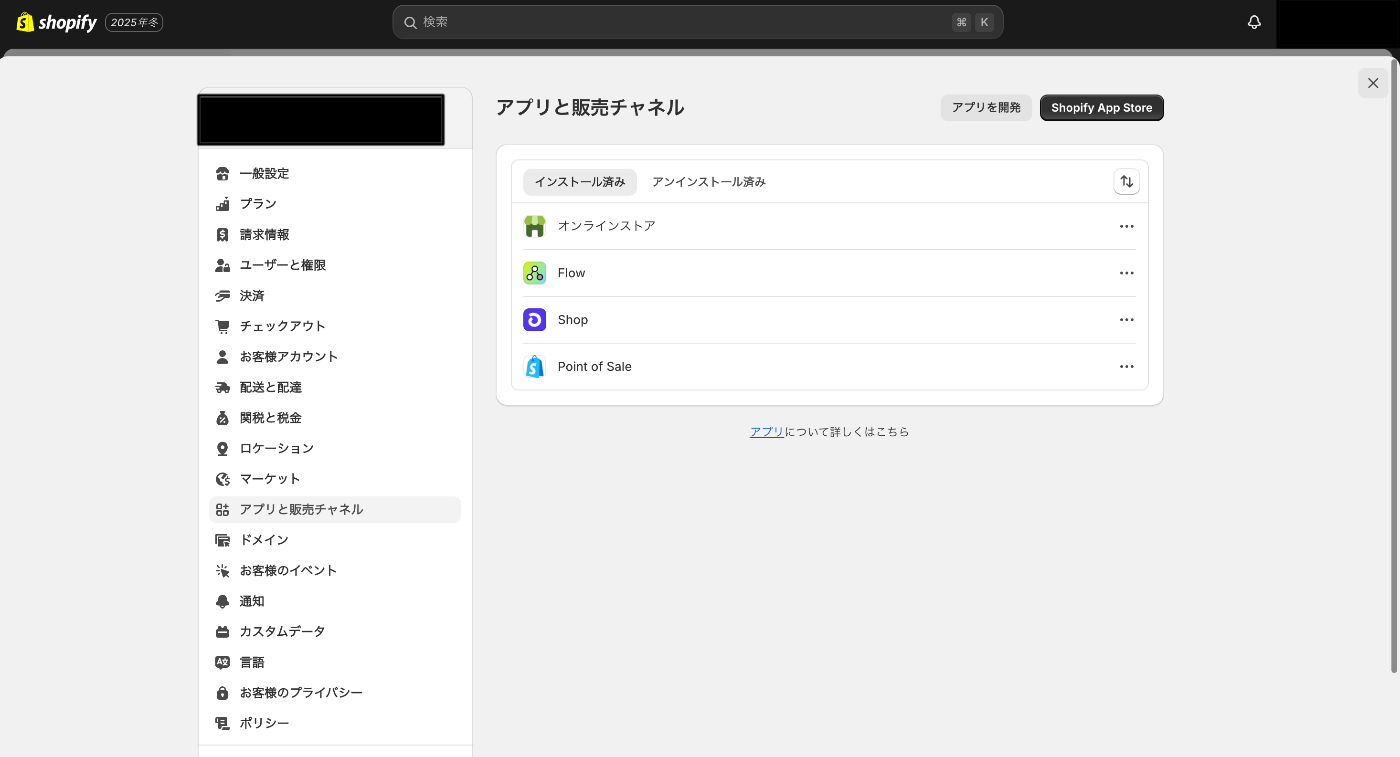Click the お客様のイベント cursor icon

(x=223, y=571)
